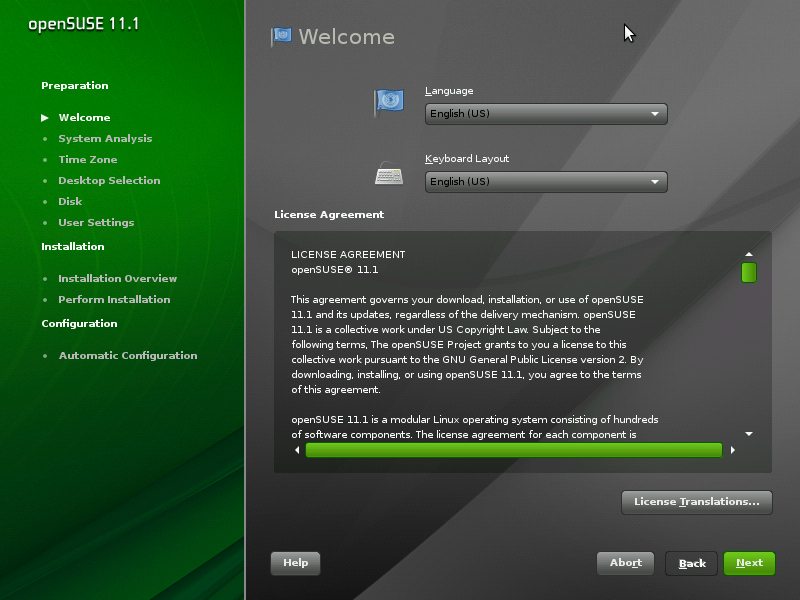Select the Perform Installation step
The width and height of the screenshot is (800, 600).
[114, 299]
